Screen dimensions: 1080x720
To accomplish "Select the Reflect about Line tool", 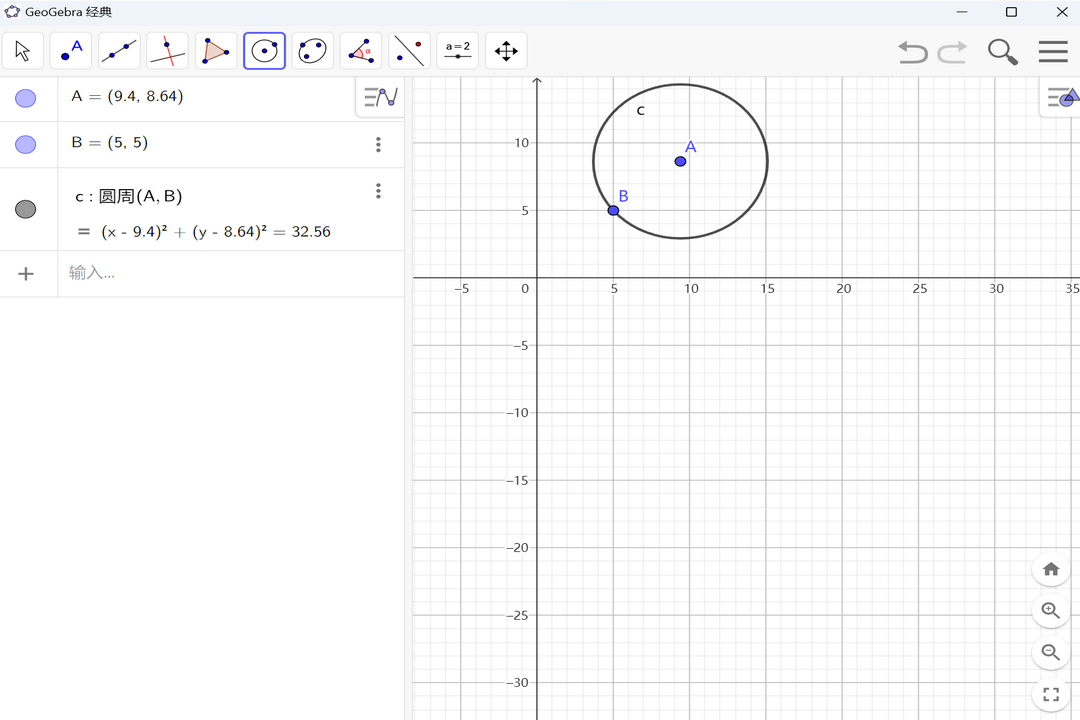I will point(409,50).
